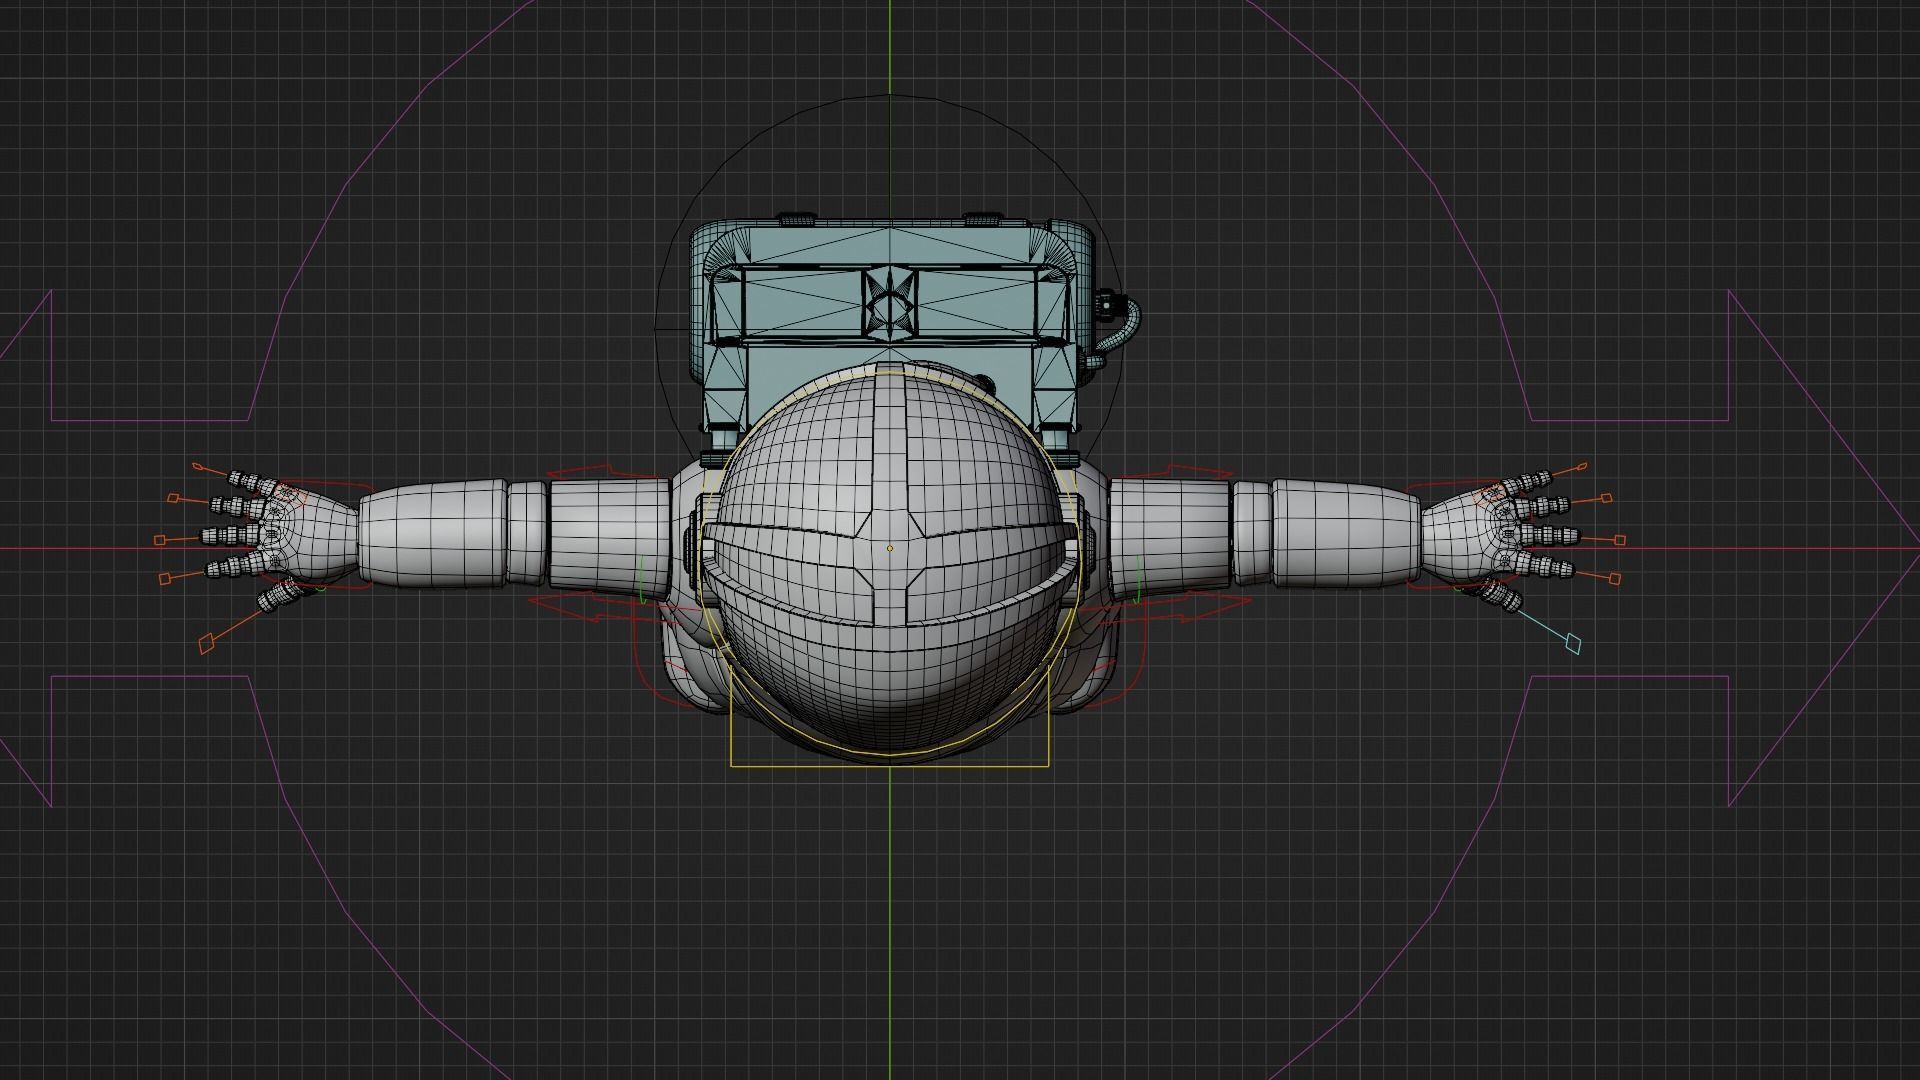Select the forearm mesh on screen-left arm

(x=432, y=533)
